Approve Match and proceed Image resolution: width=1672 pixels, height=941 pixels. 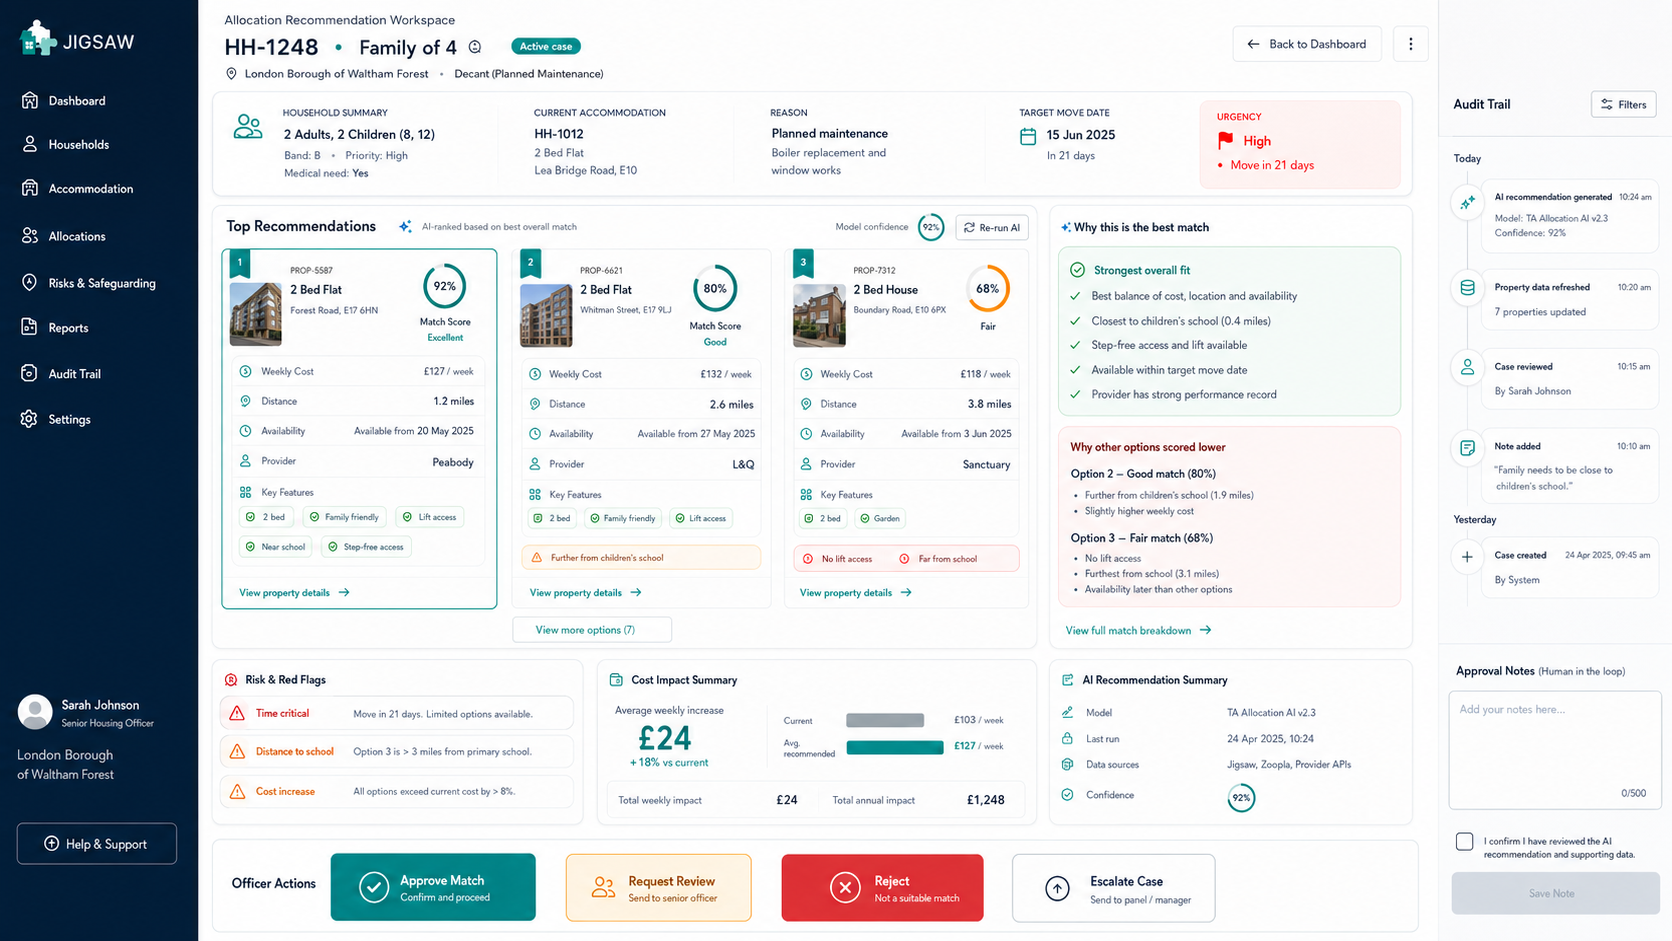tap(433, 887)
